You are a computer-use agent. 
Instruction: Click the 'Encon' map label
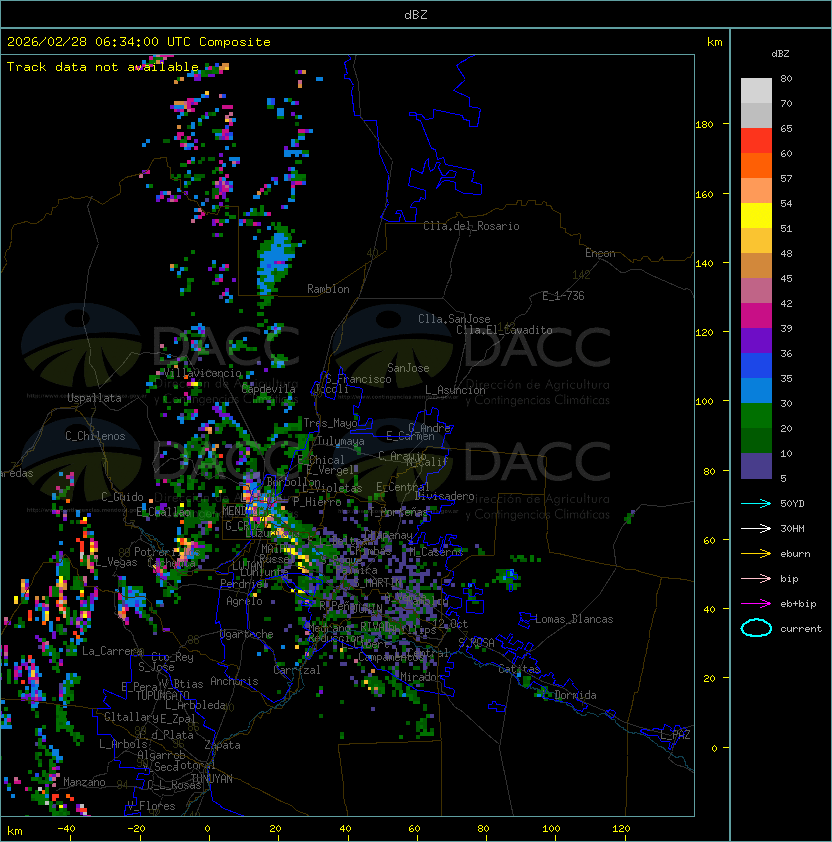pos(600,253)
